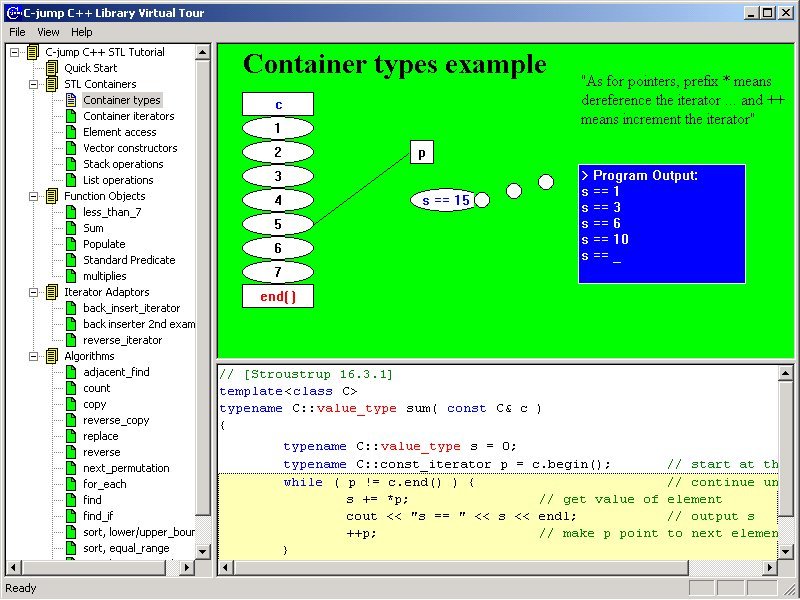This screenshot has height=600, width=800.
Task: Select the copy tutorial item
Action: [x=94, y=404]
